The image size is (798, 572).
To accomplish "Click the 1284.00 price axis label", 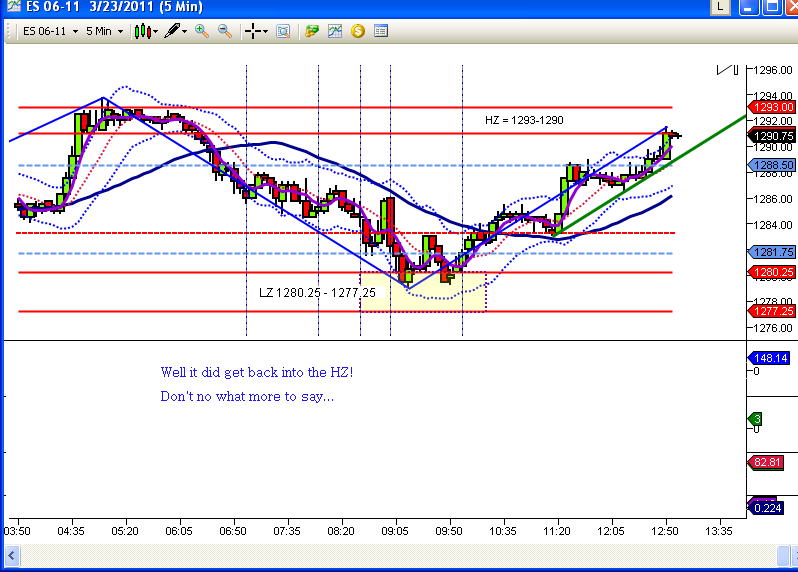I will [773, 225].
